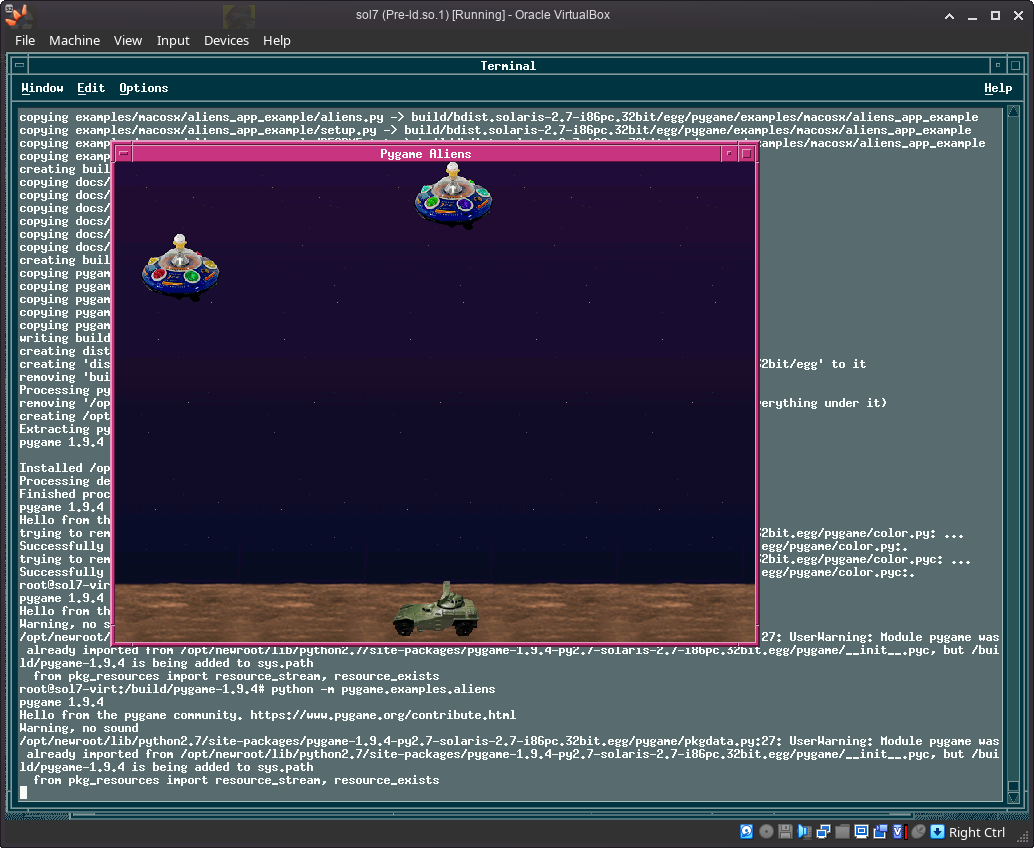Screen dimensions: 1034x848
Task: Open the Pygame Aliens window menu button
Action: (123, 154)
